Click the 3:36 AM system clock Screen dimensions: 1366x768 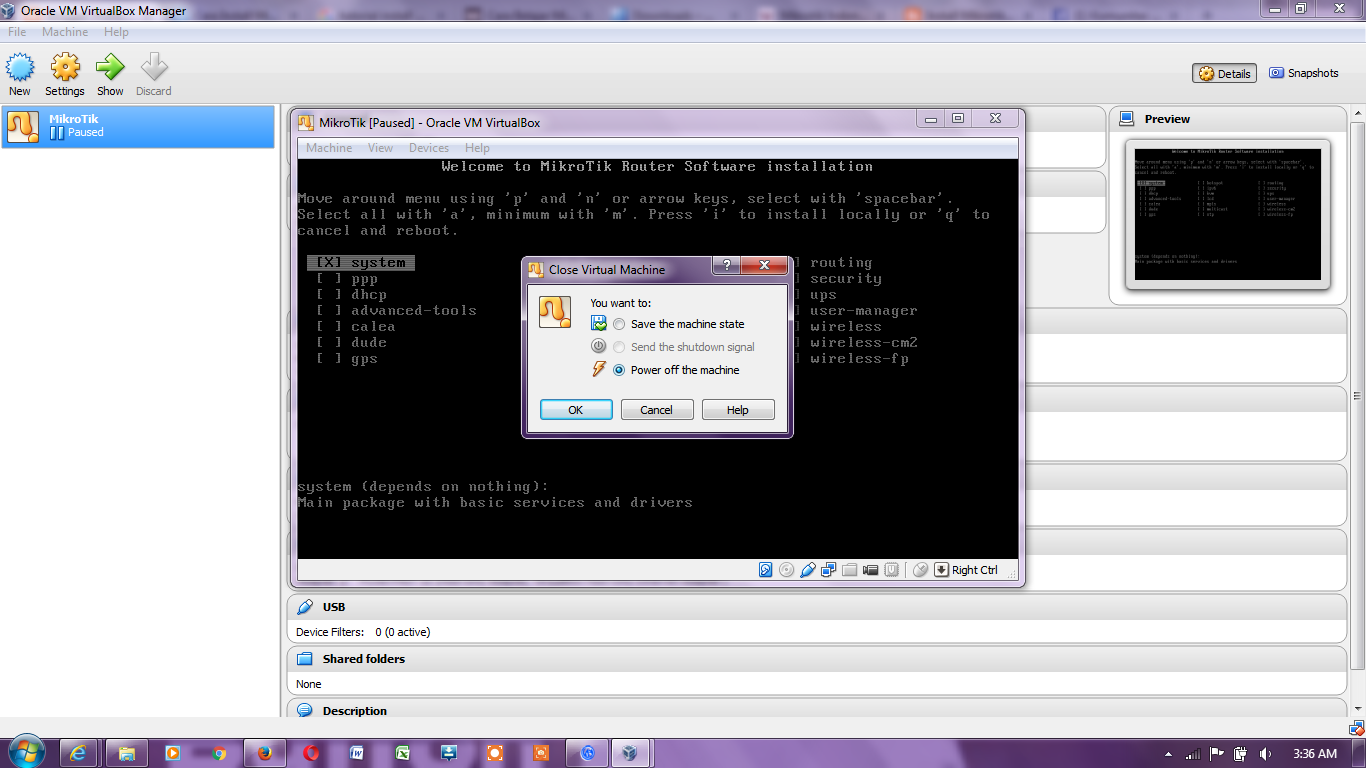tap(1315, 753)
